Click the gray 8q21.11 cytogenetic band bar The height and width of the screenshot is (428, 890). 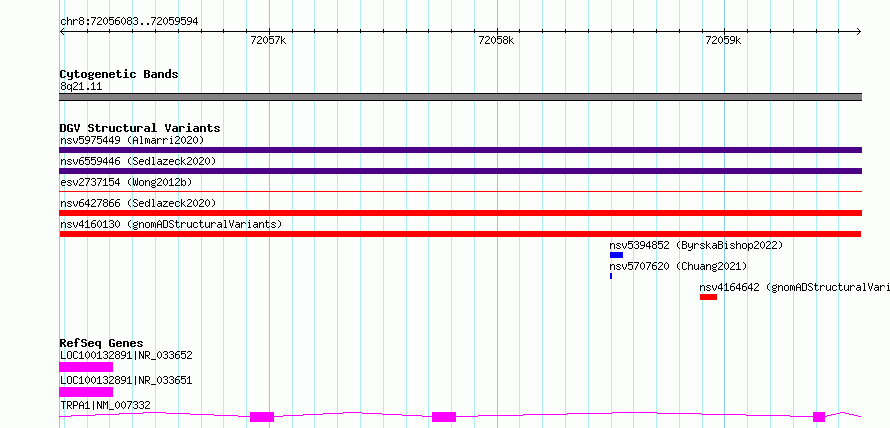[x=460, y=97]
